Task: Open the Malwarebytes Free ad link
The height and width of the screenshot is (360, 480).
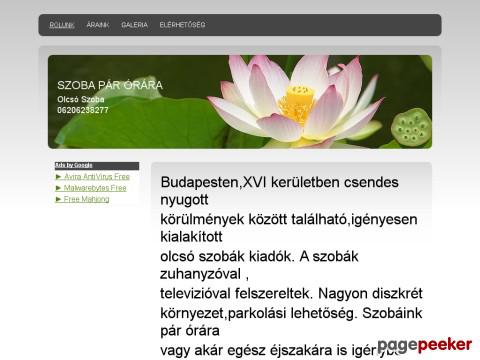Action: (x=95, y=188)
